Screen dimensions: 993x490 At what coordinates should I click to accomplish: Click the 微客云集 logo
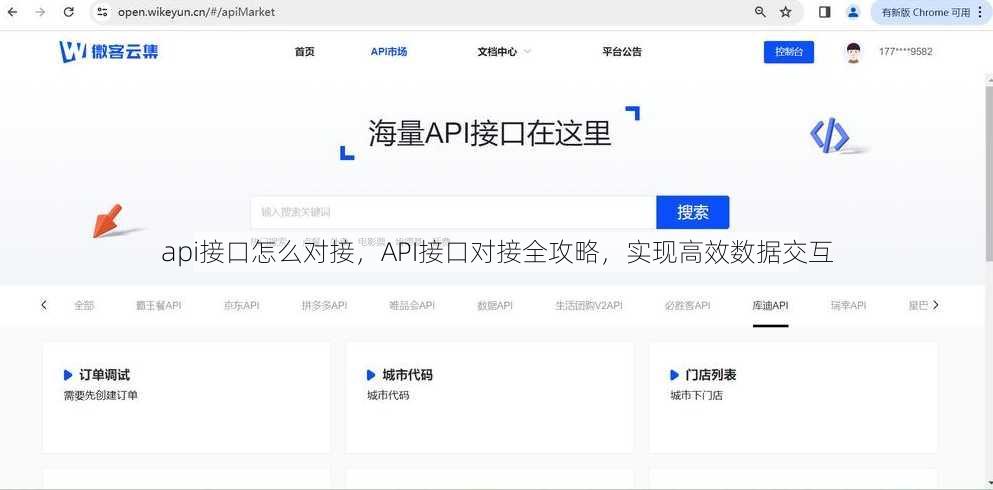pos(109,51)
